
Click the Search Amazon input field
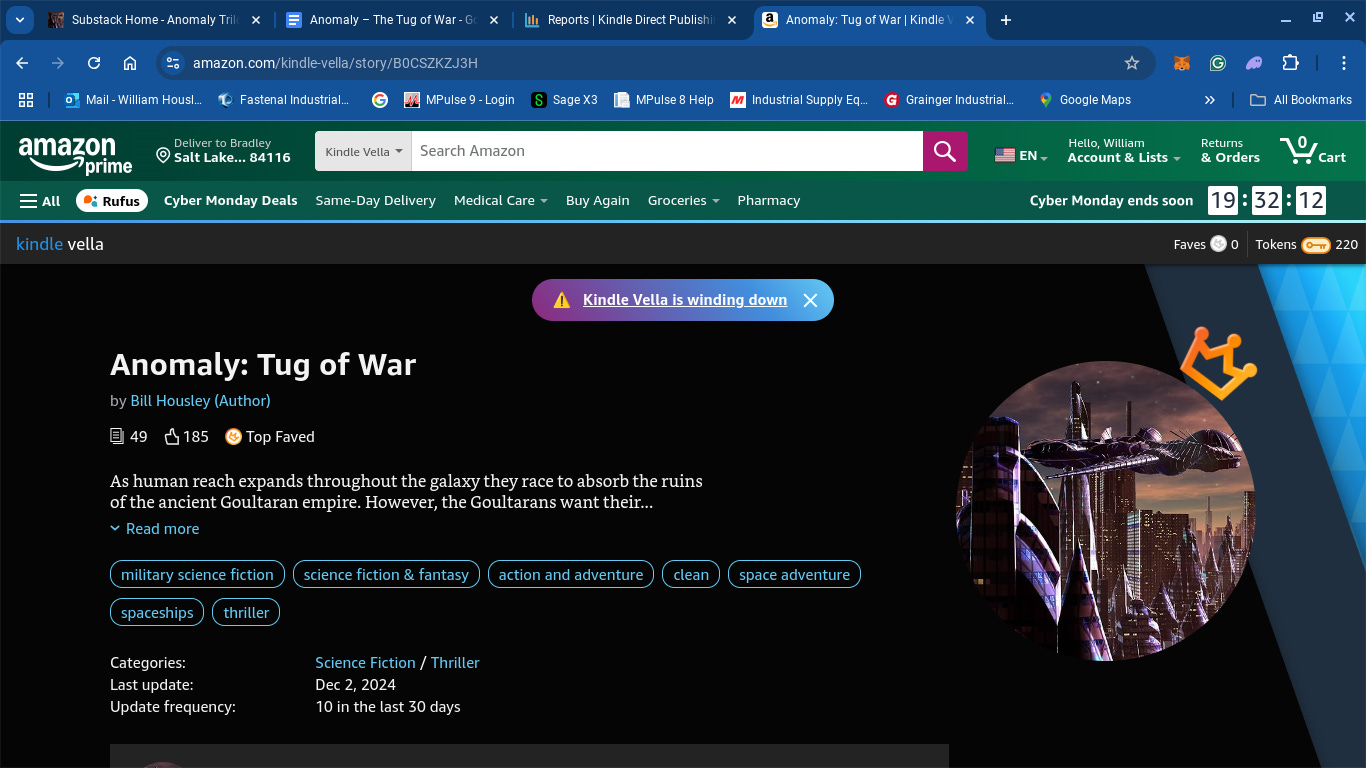point(667,151)
